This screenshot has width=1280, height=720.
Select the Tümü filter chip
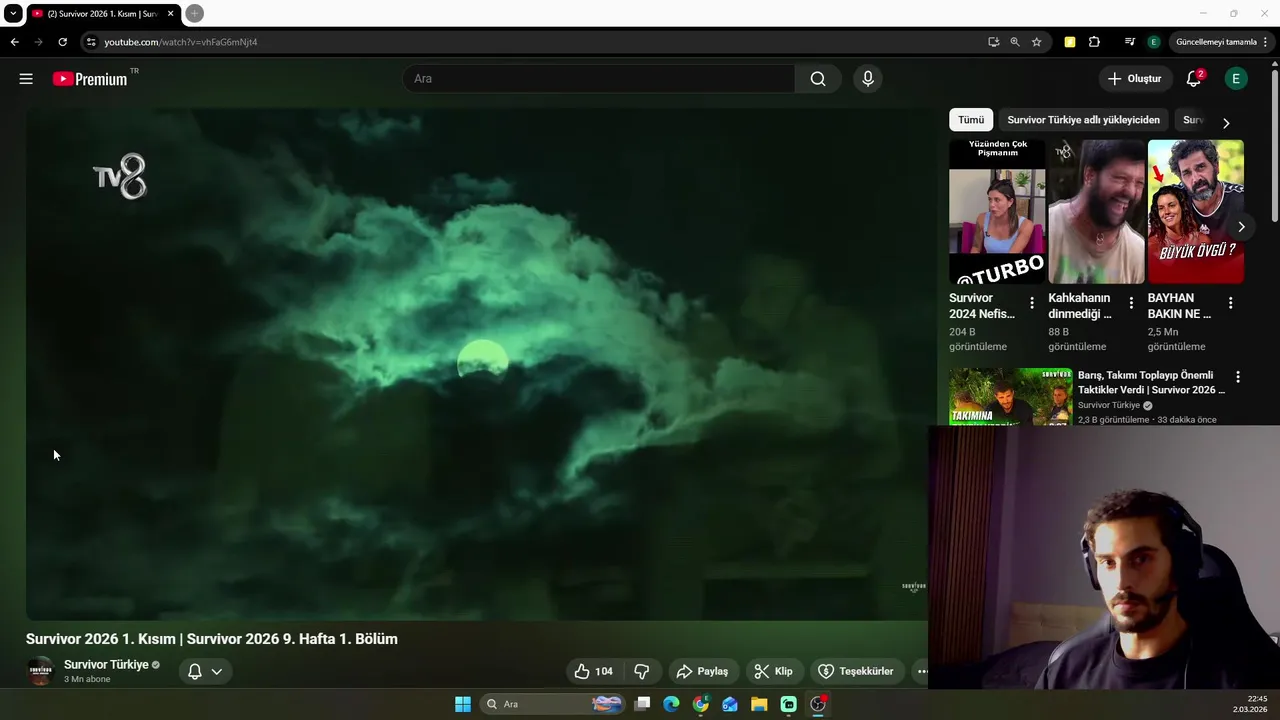click(x=971, y=120)
